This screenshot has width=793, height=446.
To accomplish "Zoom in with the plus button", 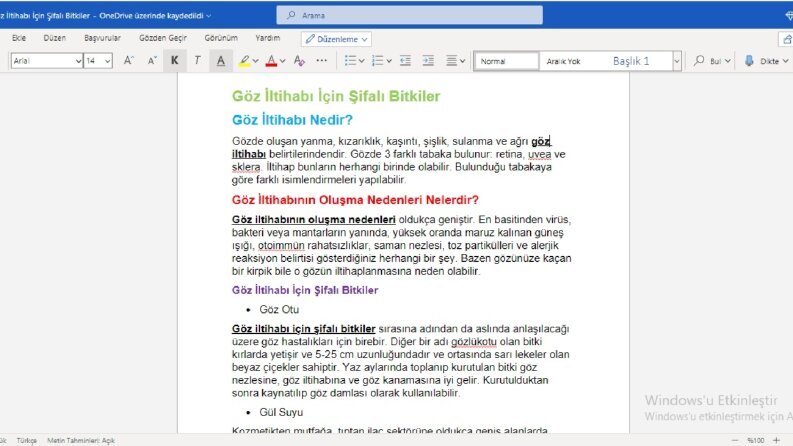I will 776,440.
